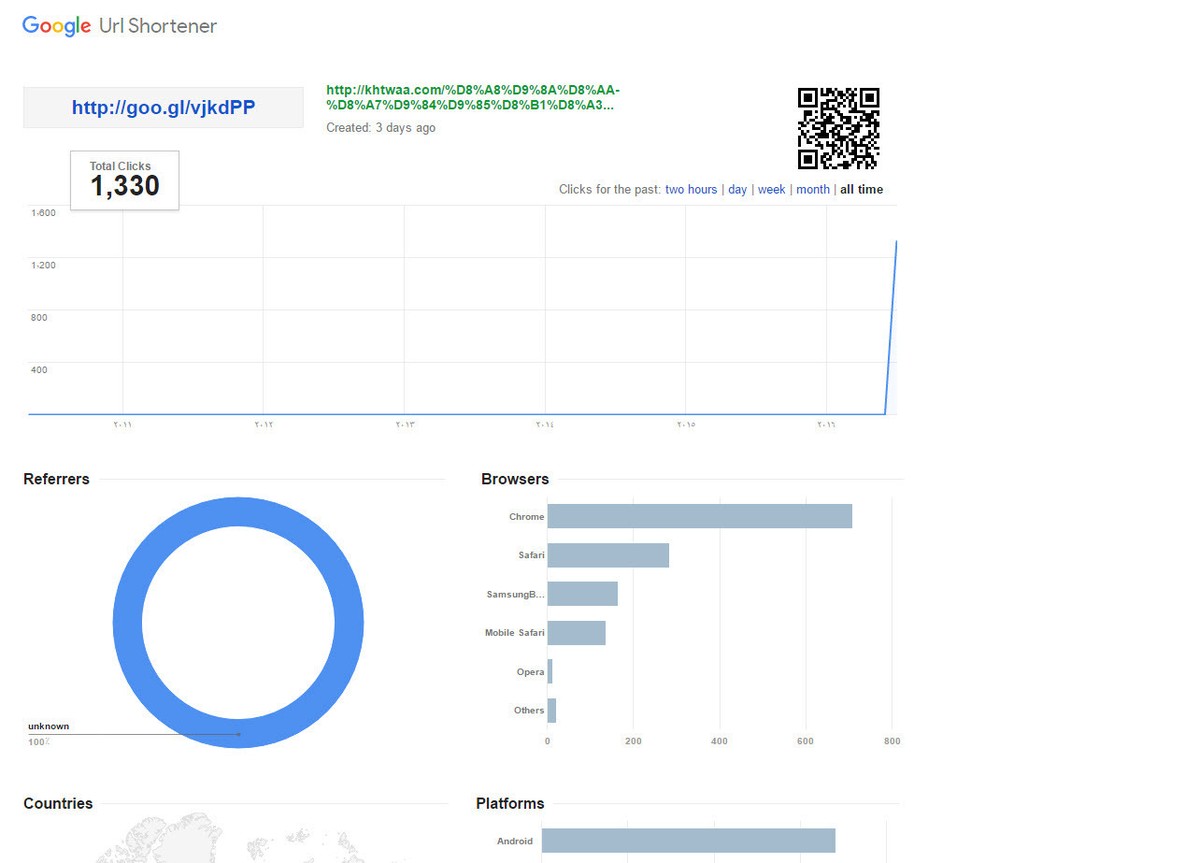The width and height of the screenshot is (1200, 863).
Task: Click the unknown referrer label
Action: 49,726
